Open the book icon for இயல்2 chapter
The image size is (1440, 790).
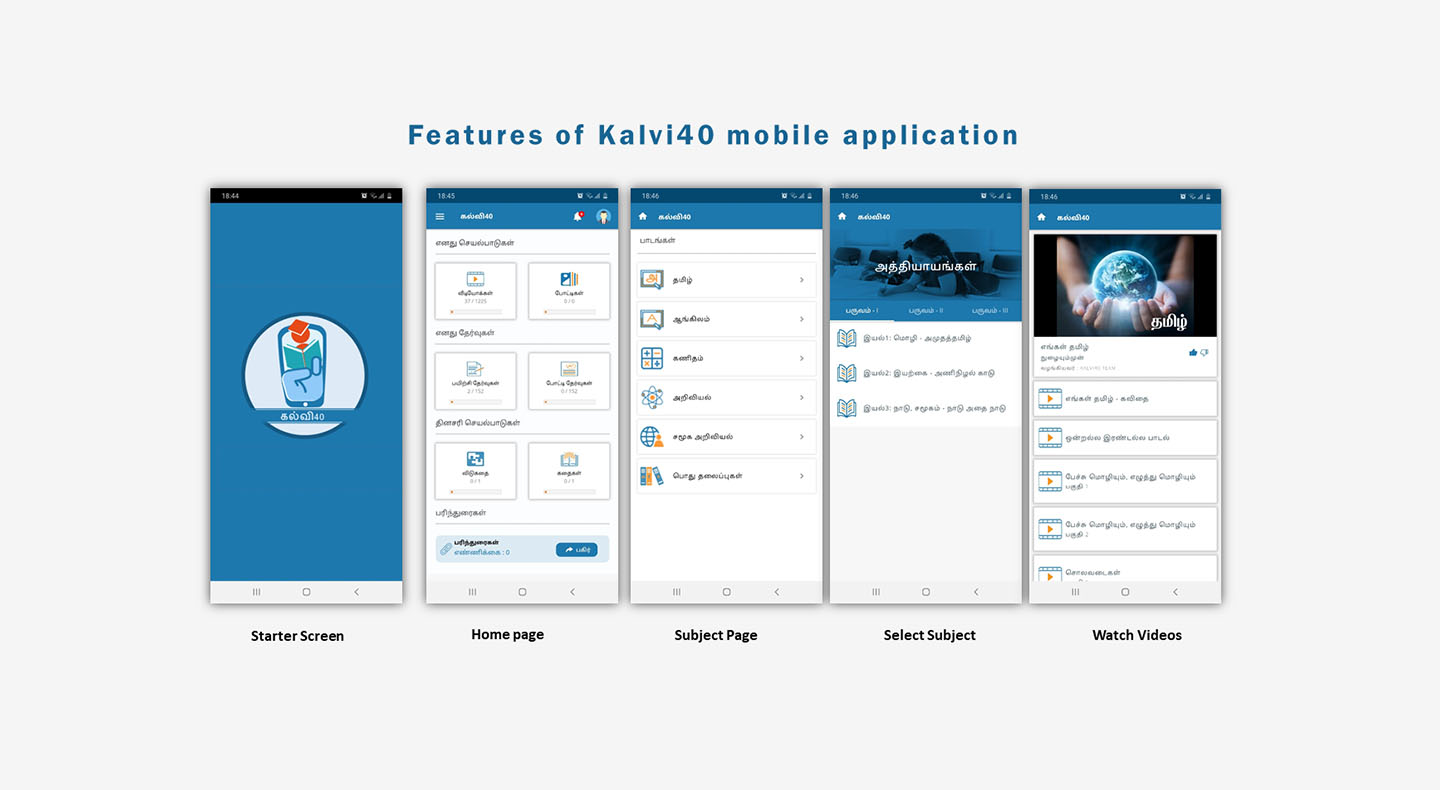tap(847, 373)
